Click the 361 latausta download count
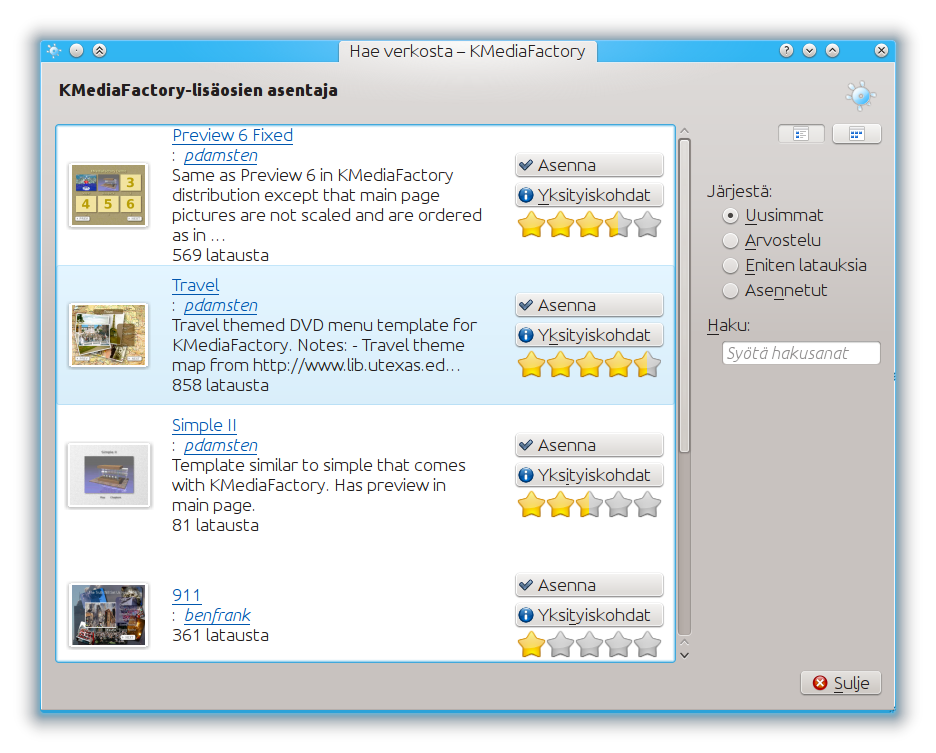 (x=220, y=635)
